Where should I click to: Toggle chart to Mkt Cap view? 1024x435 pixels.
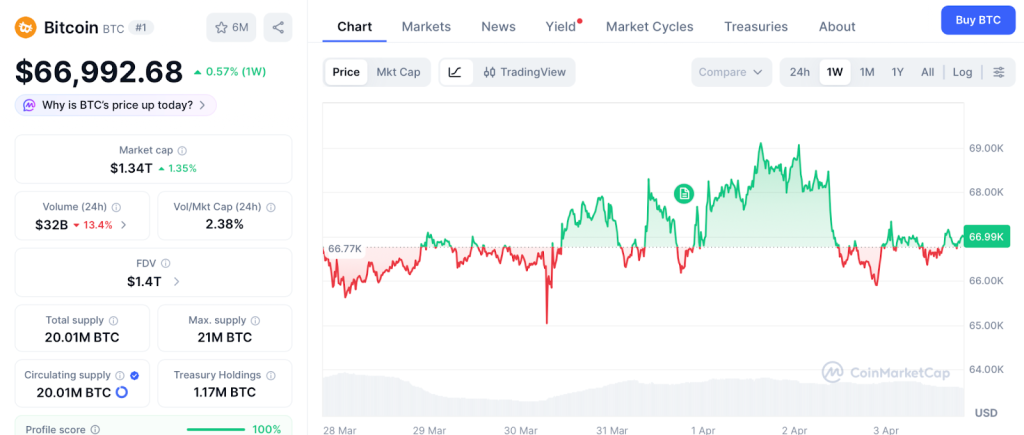398,72
